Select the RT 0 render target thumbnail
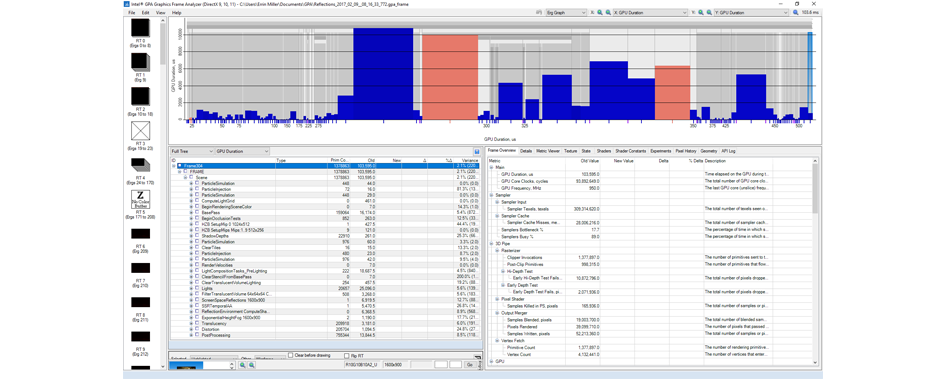The width and height of the screenshot is (947, 379). point(140,28)
